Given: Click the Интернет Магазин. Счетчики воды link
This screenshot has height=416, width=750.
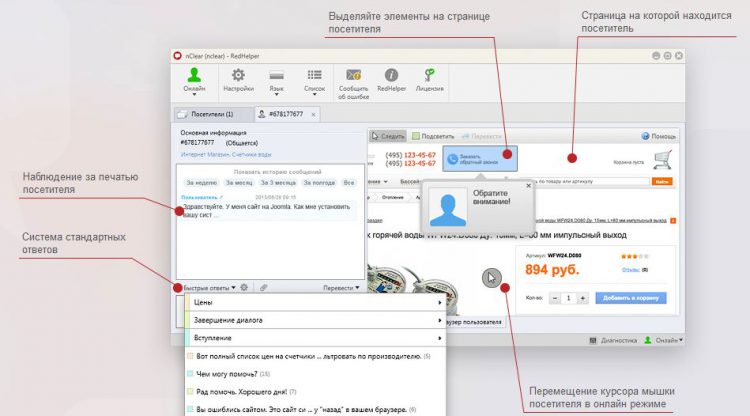Looking at the screenshot, I should [x=226, y=154].
